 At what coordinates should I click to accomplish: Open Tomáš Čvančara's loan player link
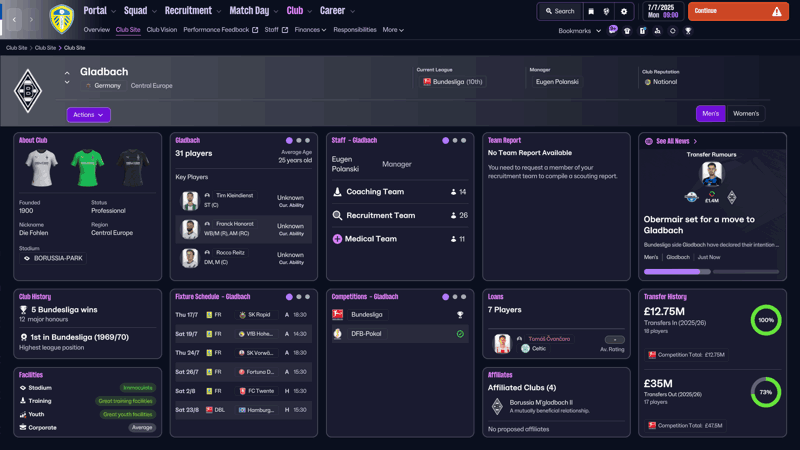tap(548, 339)
